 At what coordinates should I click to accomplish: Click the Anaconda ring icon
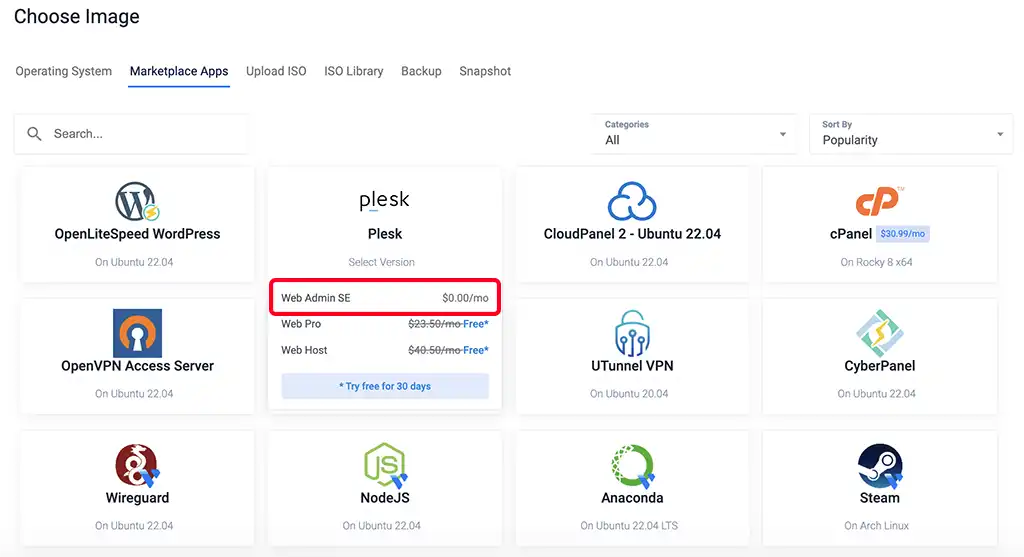632,465
